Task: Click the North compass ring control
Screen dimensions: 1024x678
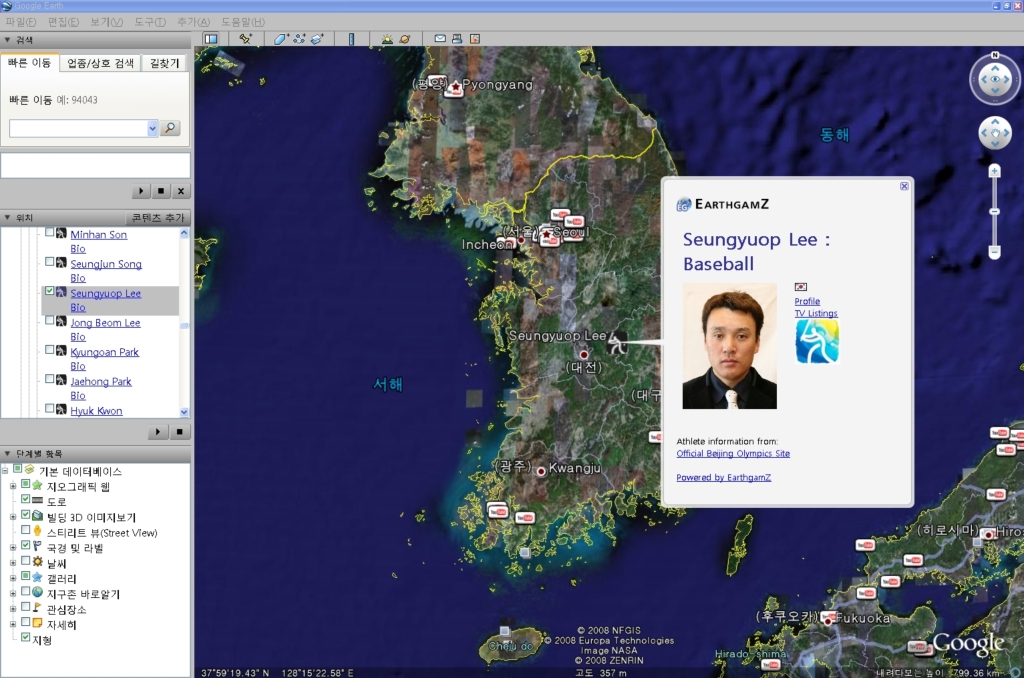Action: pyautogui.click(x=995, y=56)
